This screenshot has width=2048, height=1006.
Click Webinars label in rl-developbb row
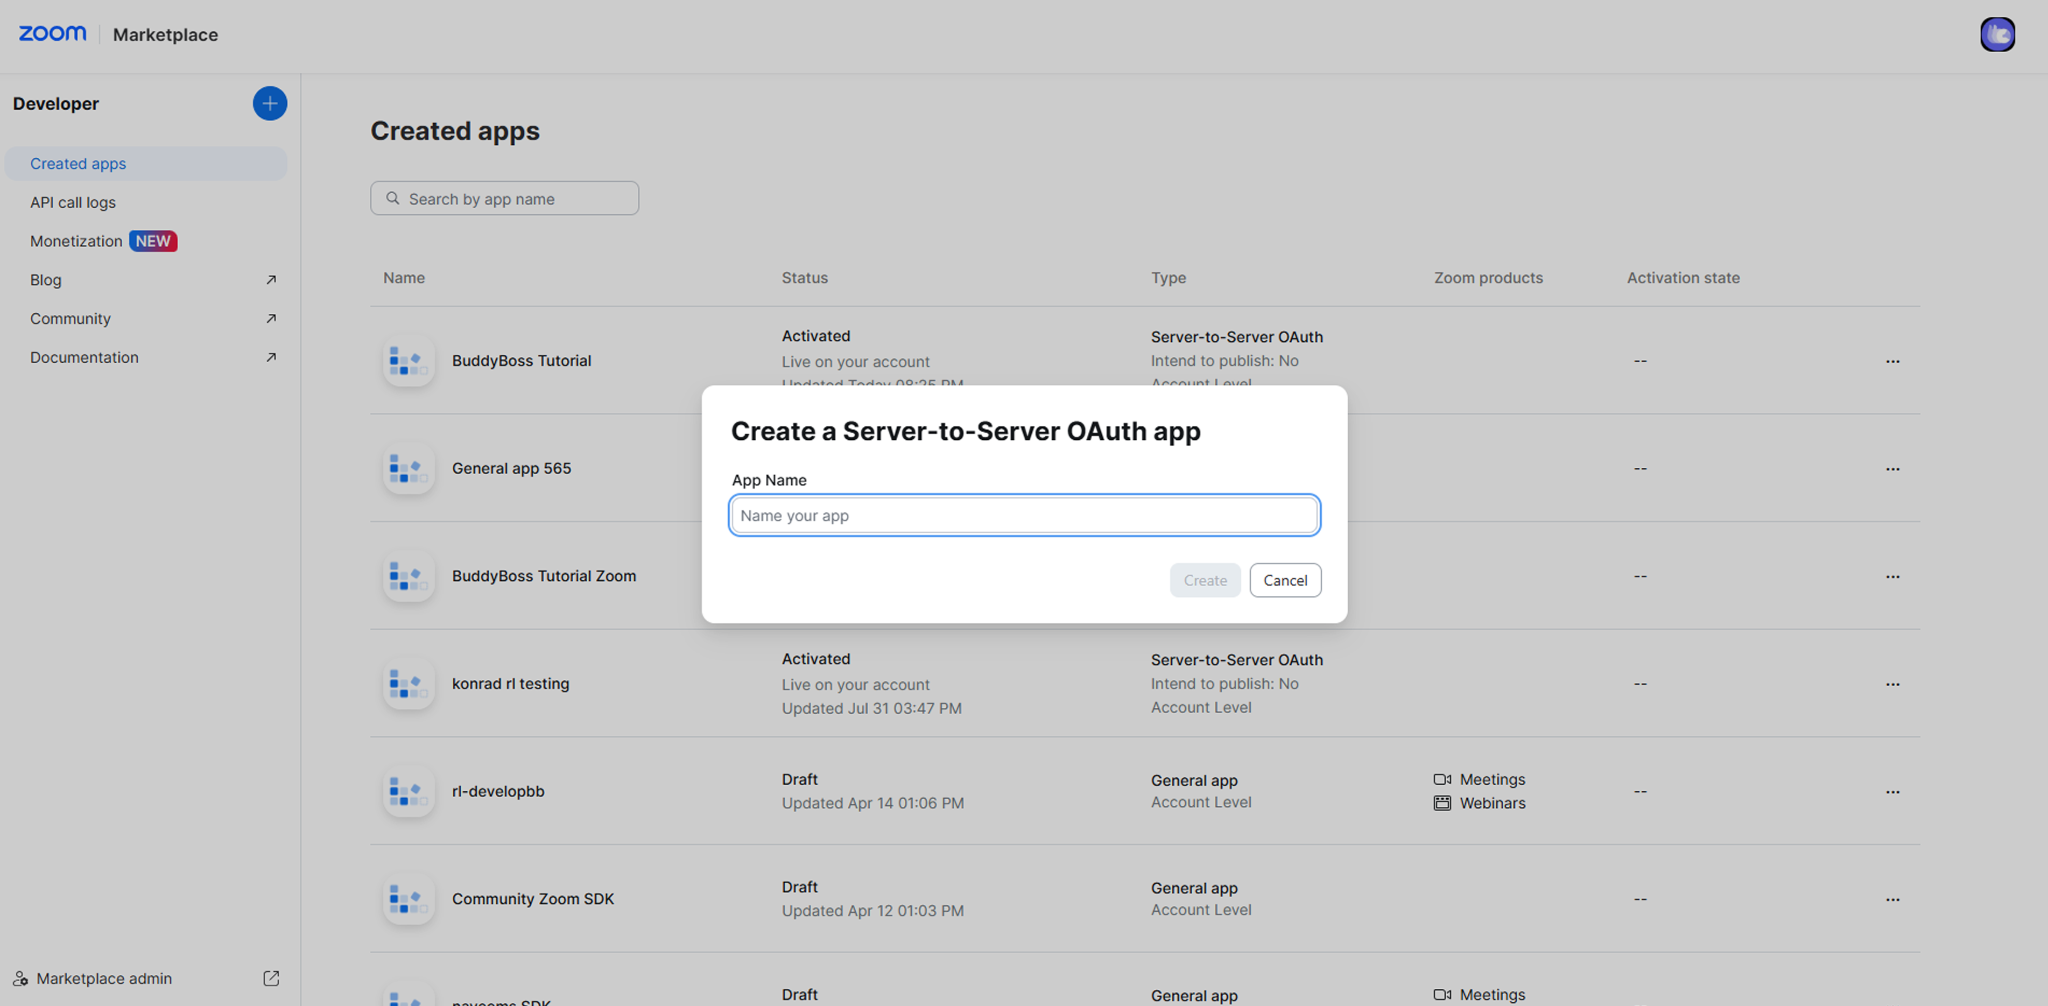1492,803
